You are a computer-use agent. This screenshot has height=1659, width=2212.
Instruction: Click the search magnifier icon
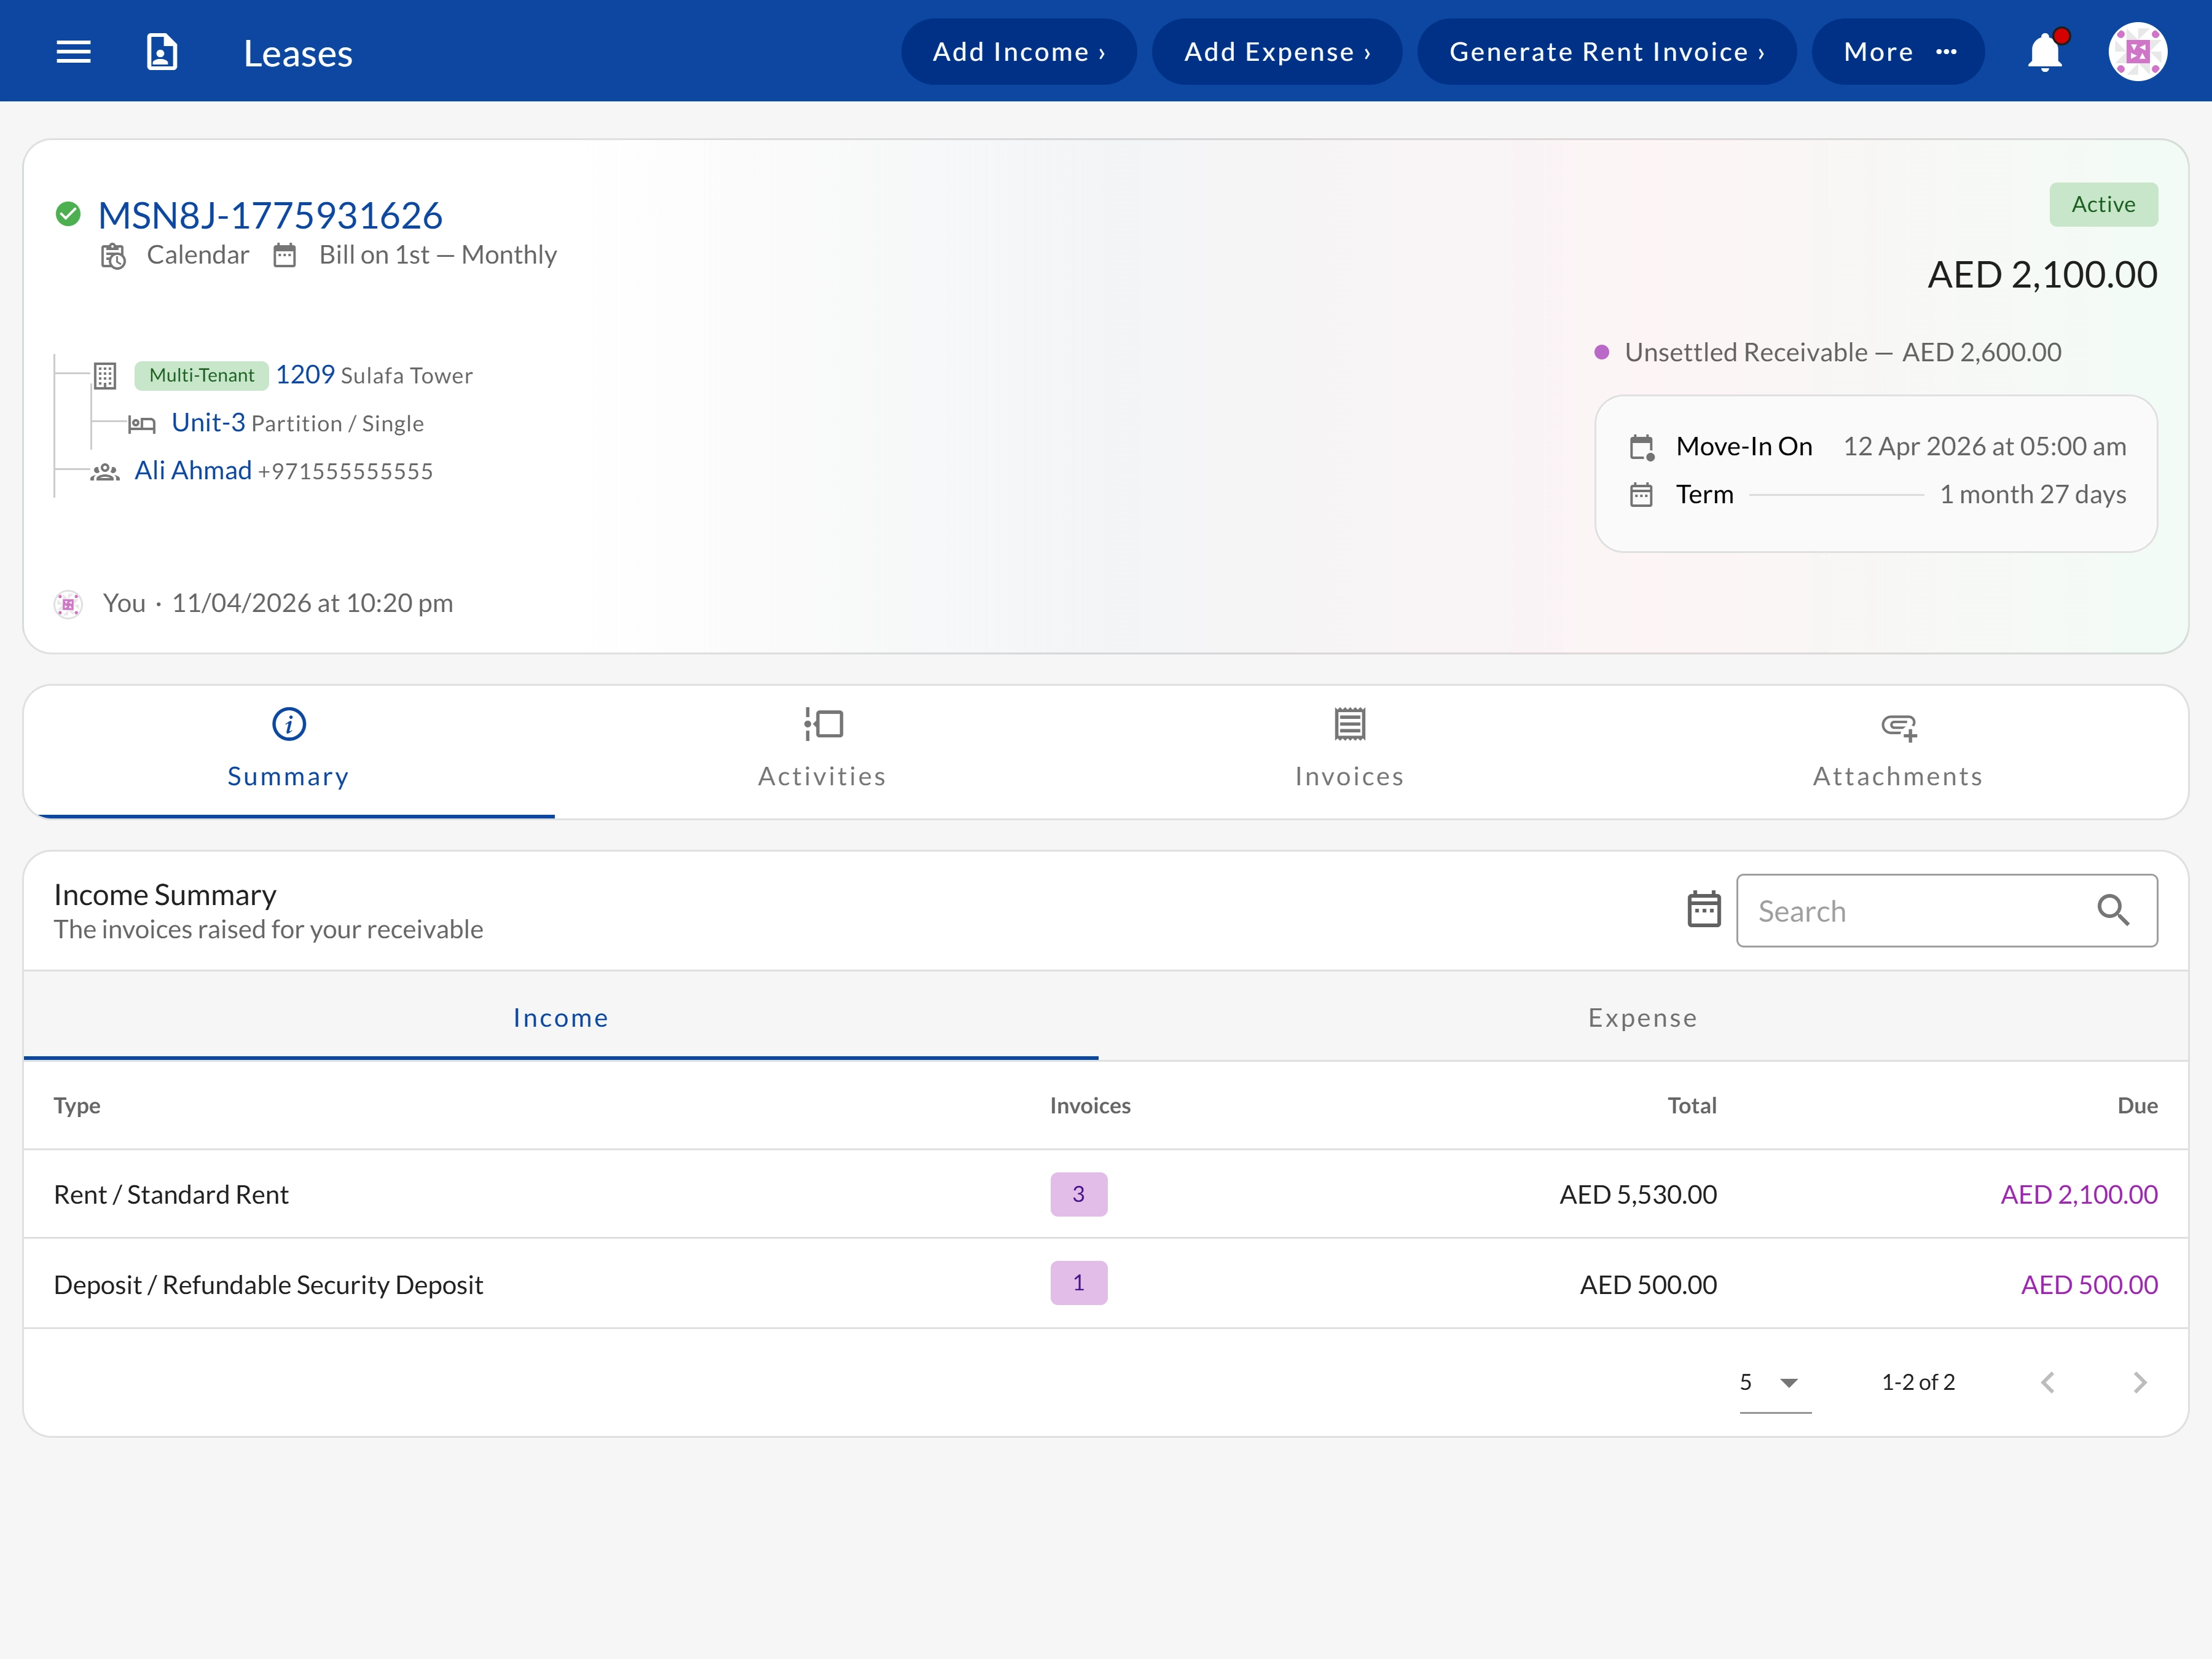[x=2113, y=910]
